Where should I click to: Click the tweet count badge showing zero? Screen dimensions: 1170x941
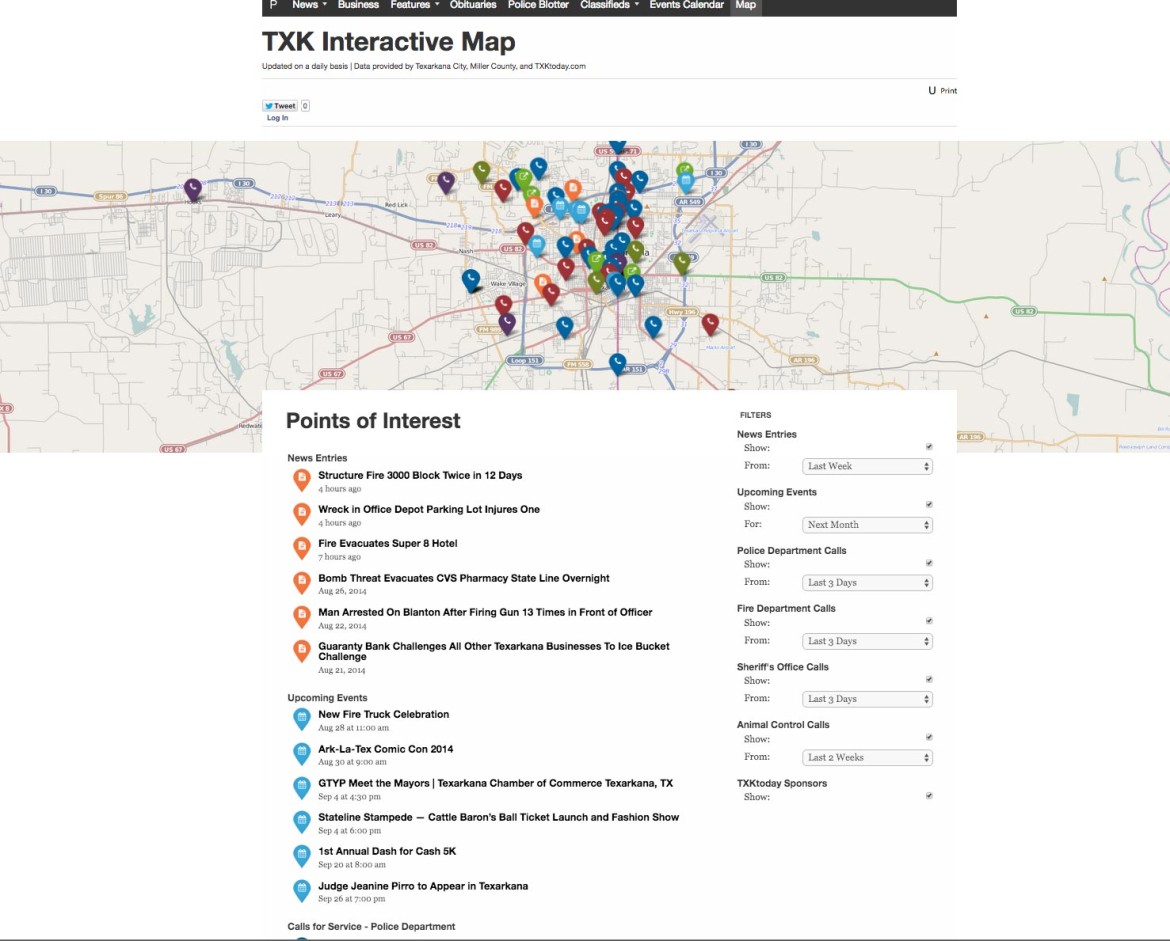304,105
